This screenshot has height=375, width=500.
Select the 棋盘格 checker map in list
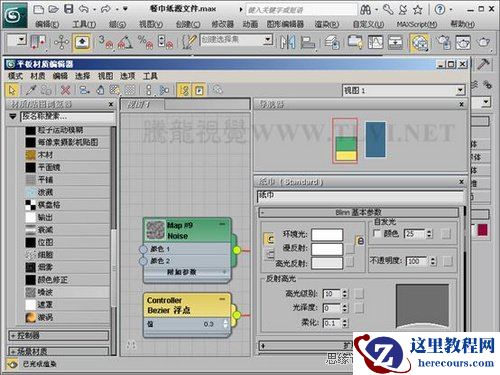click(67, 205)
